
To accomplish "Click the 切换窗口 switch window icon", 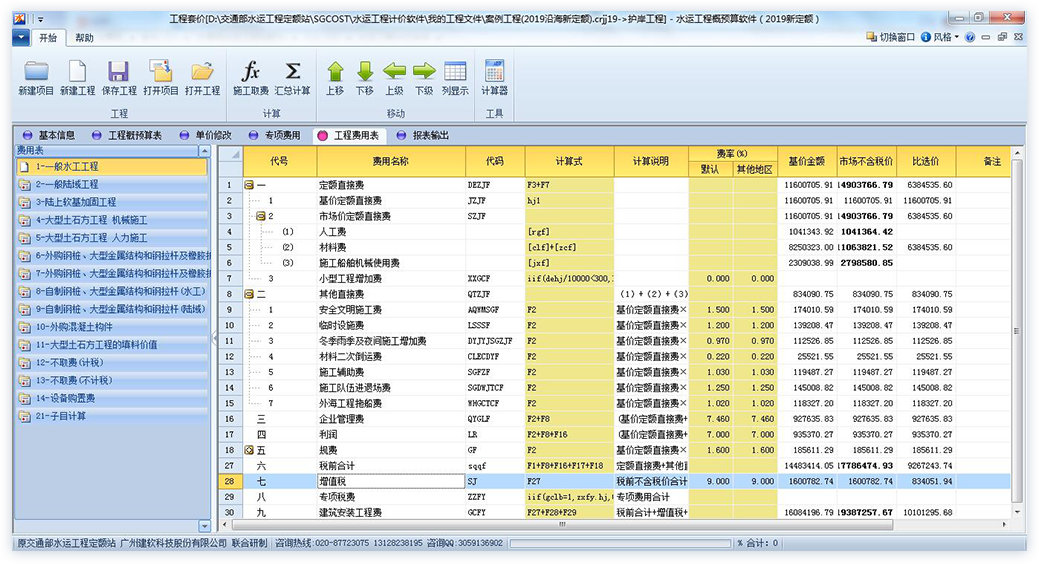I will pyautogui.click(x=871, y=37).
